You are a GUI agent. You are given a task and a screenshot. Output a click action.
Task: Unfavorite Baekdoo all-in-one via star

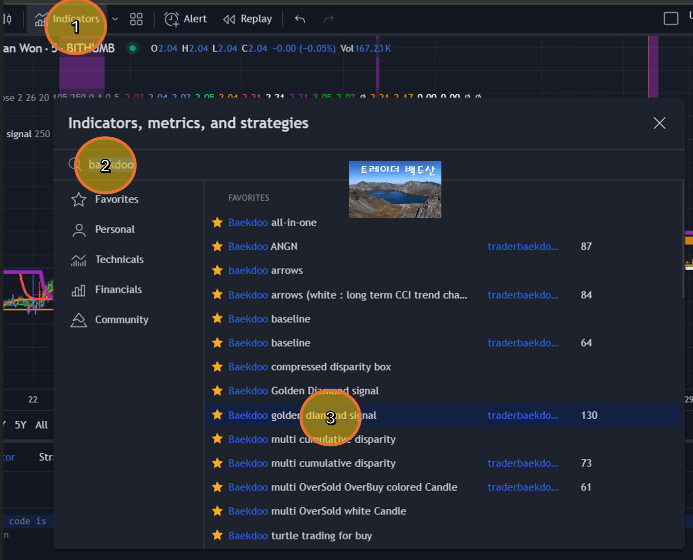click(217, 222)
